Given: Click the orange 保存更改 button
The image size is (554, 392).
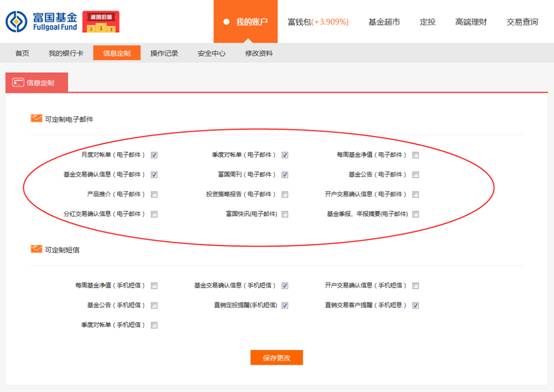Looking at the screenshot, I should coord(277,358).
